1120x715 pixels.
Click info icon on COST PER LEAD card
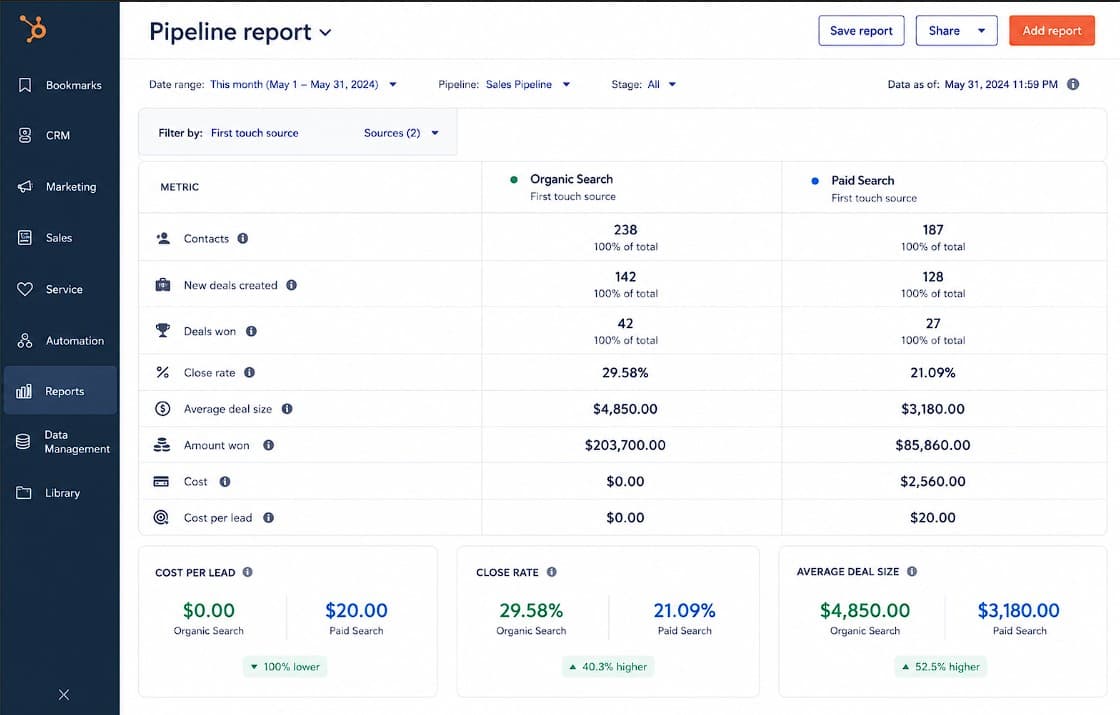pyautogui.click(x=248, y=572)
